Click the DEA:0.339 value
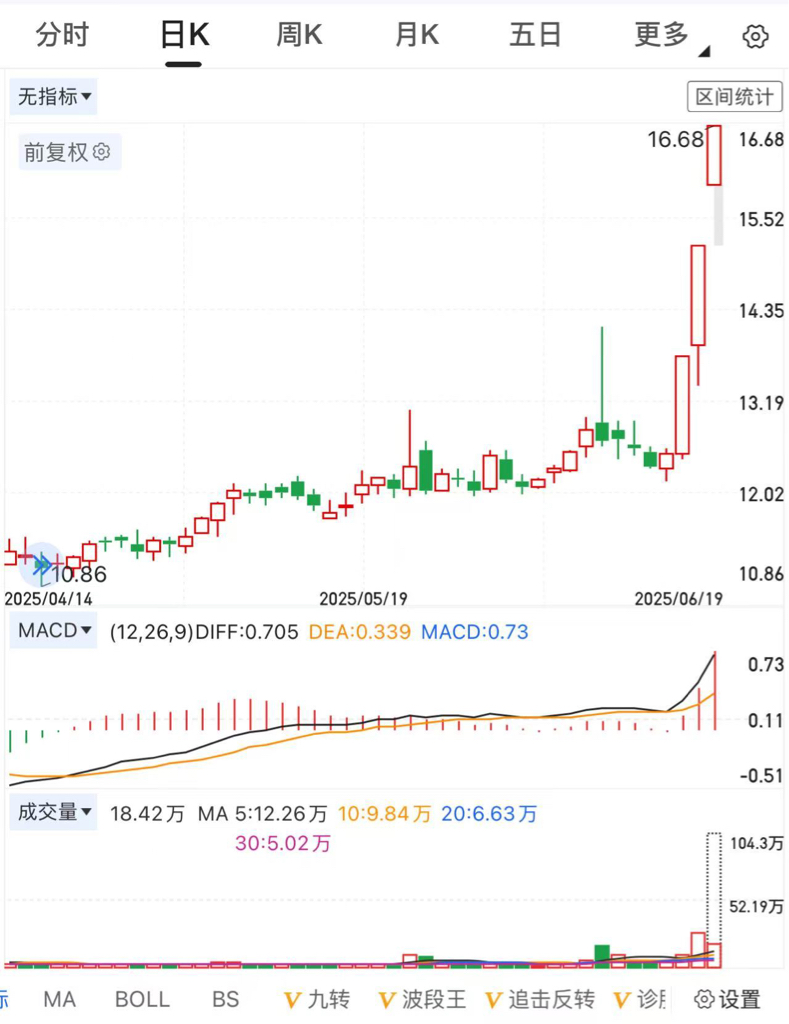The image size is (789, 1024). pyautogui.click(x=359, y=632)
